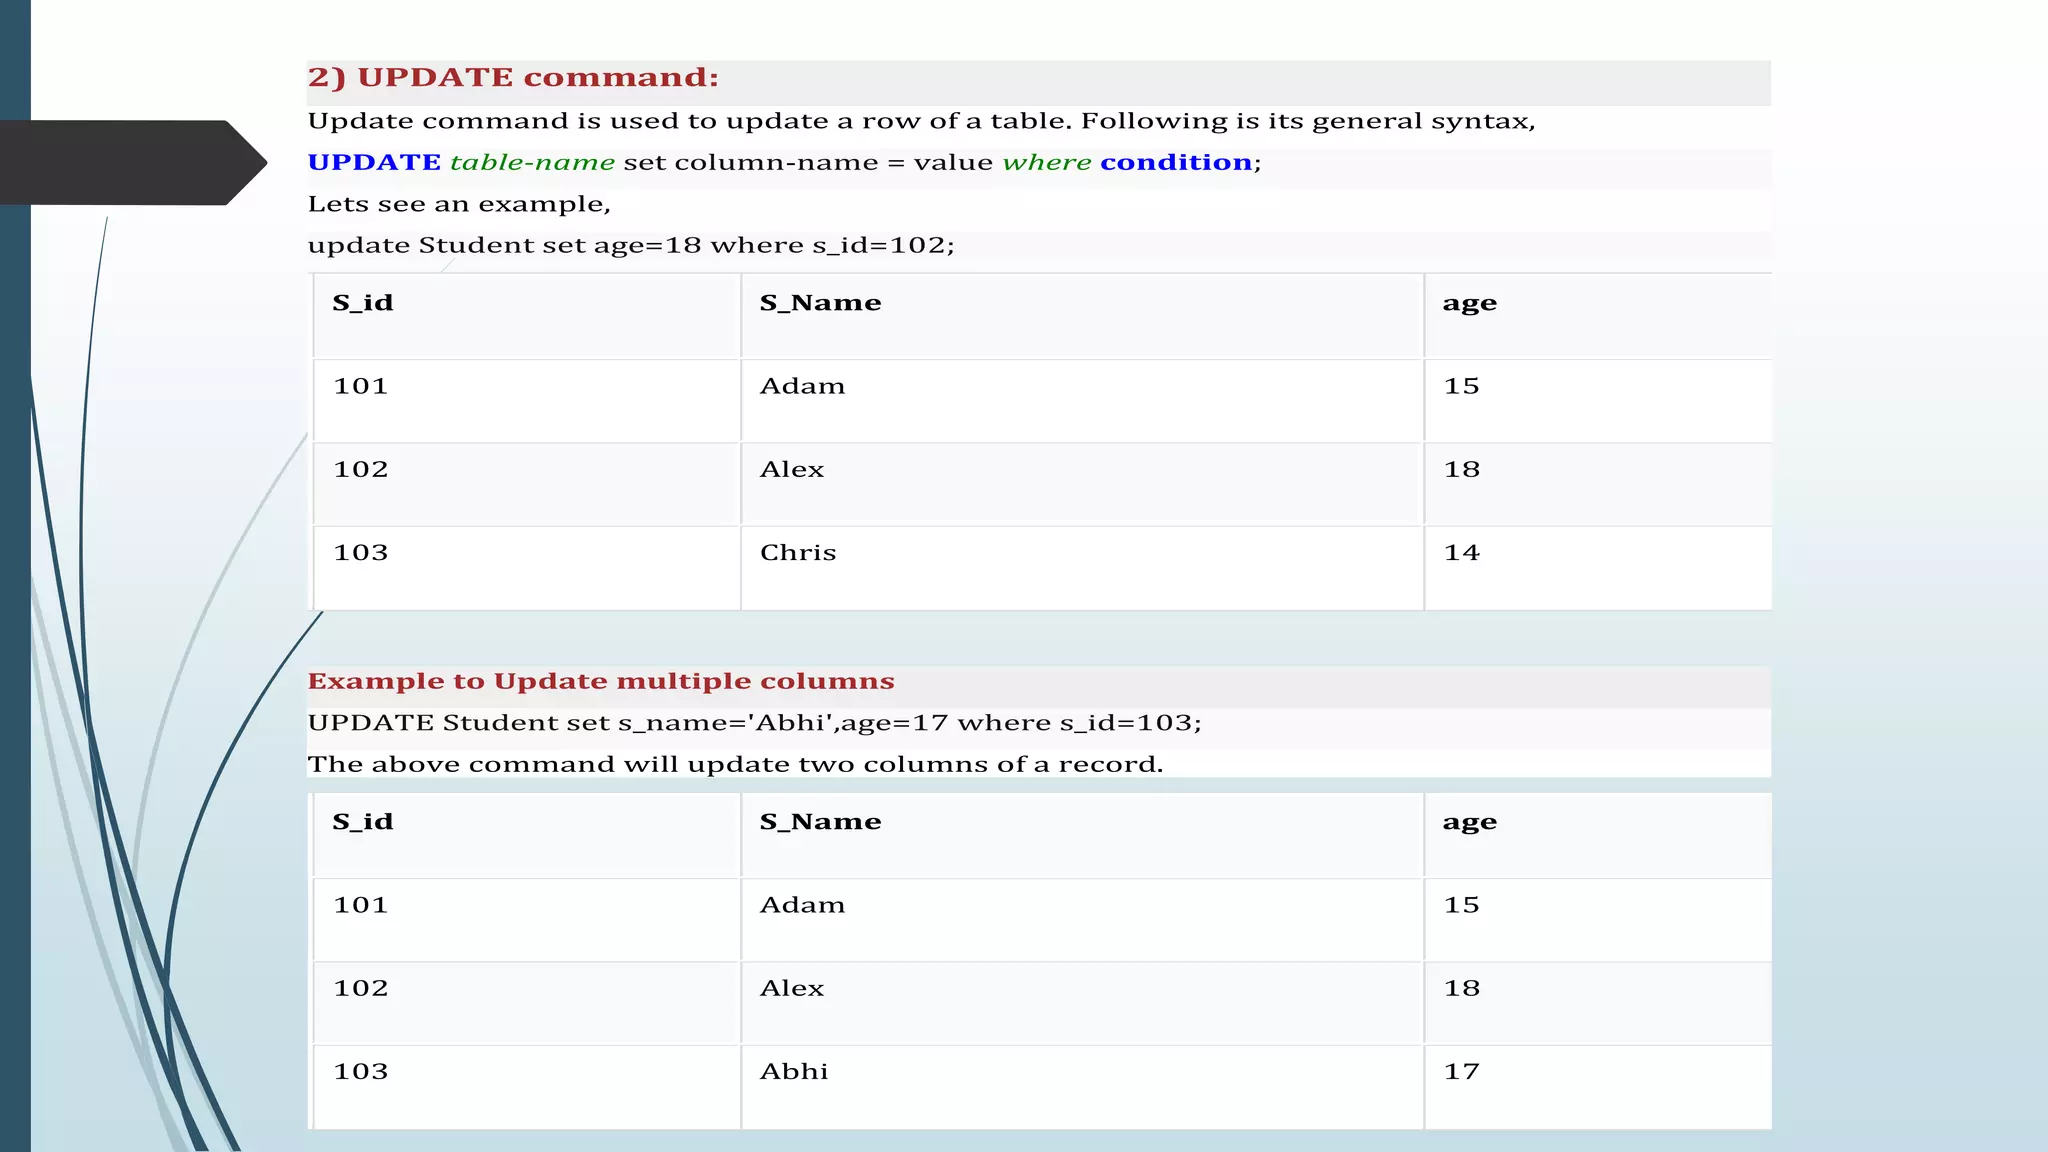Click the Adam cell in the first table

coord(1082,401)
